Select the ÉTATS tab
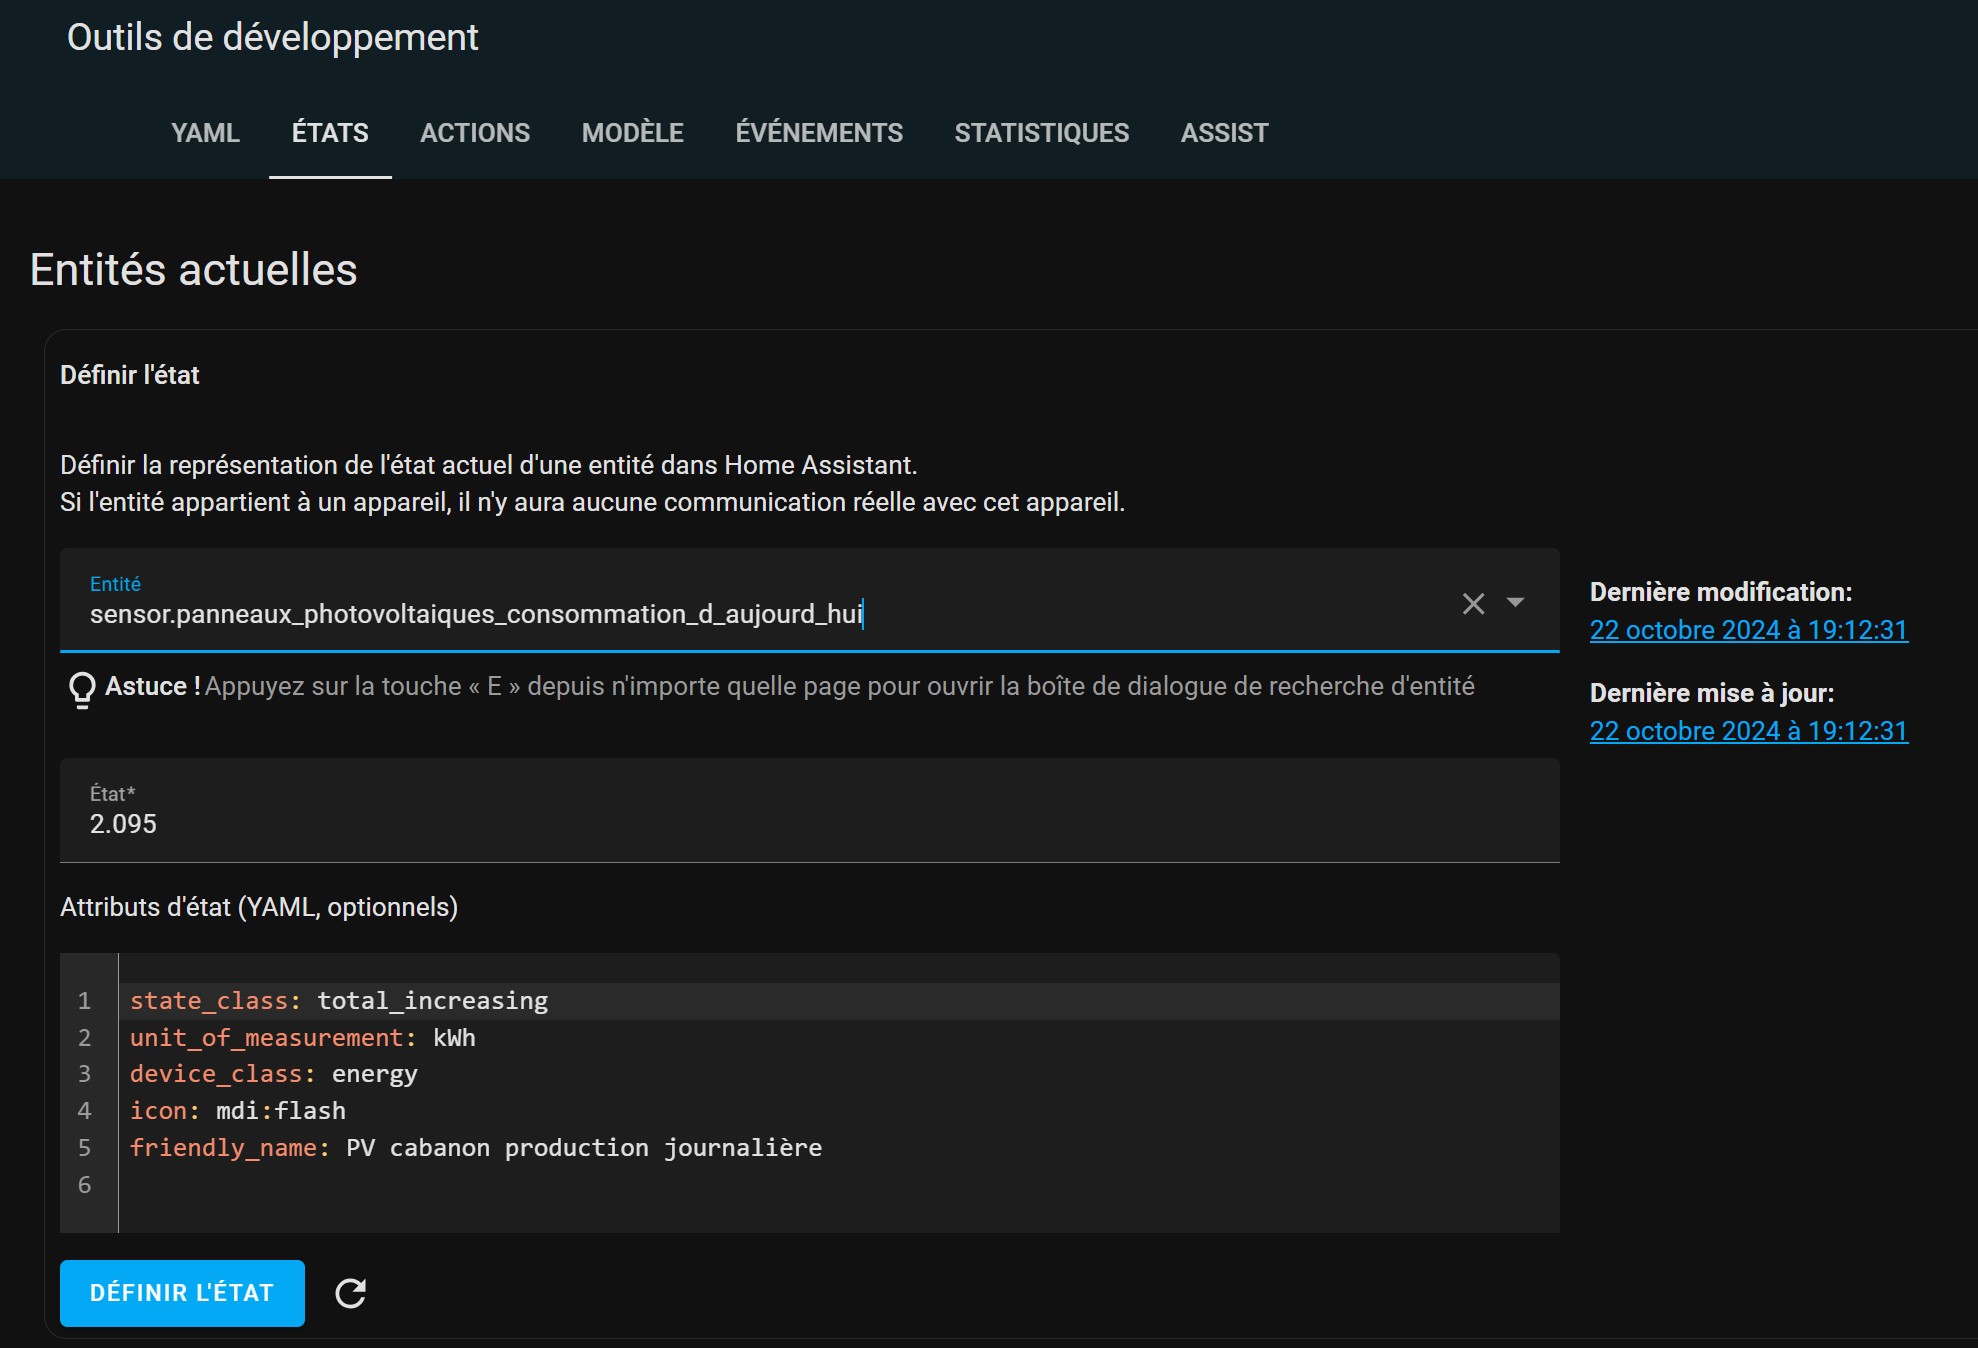This screenshot has width=1978, height=1348. point(330,133)
